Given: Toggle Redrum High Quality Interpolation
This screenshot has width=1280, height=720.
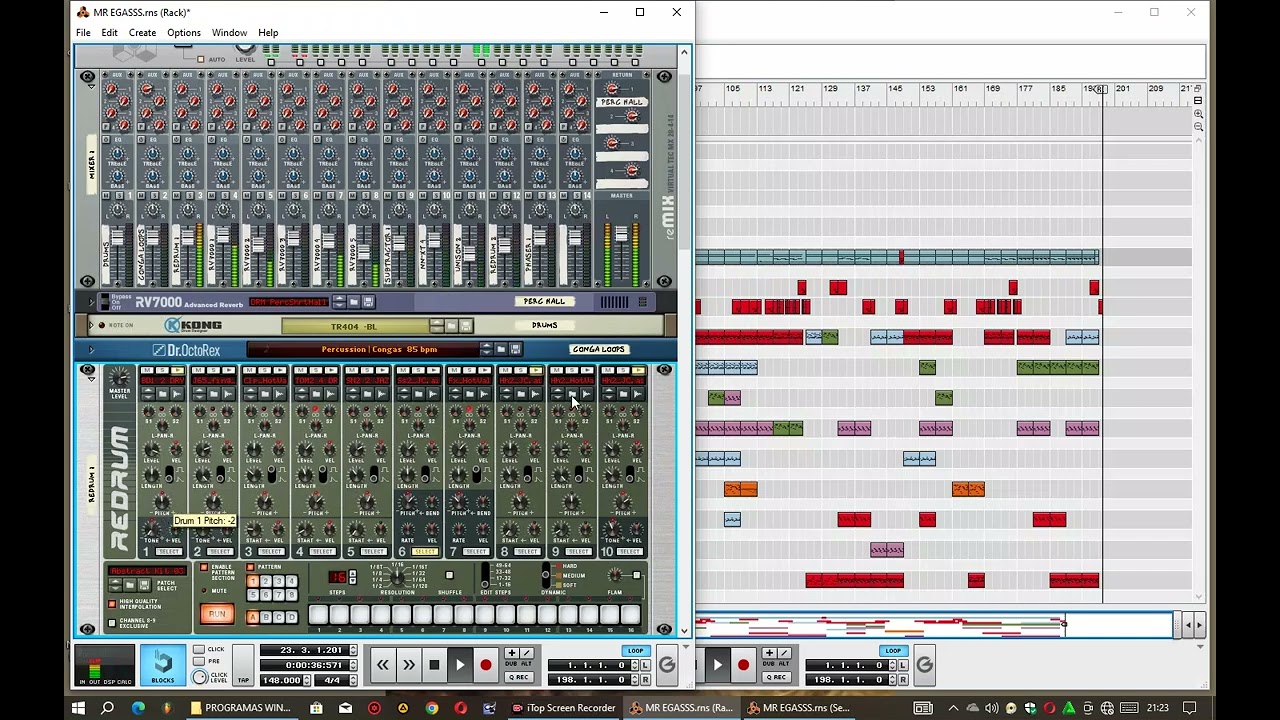Looking at the screenshot, I should tap(112, 604).
